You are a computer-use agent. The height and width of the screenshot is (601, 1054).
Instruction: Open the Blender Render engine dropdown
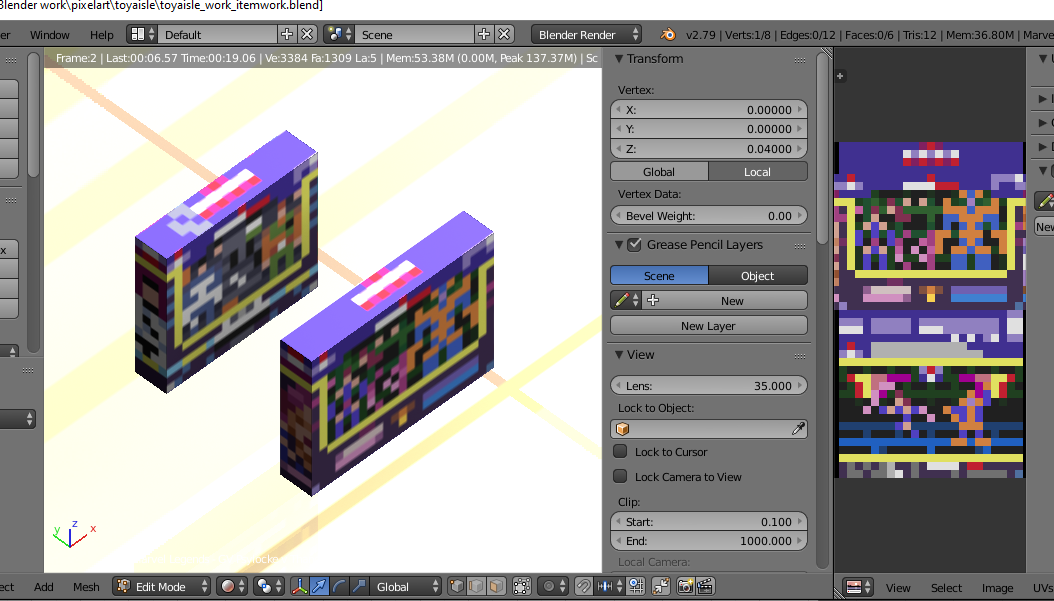[586, 34]
